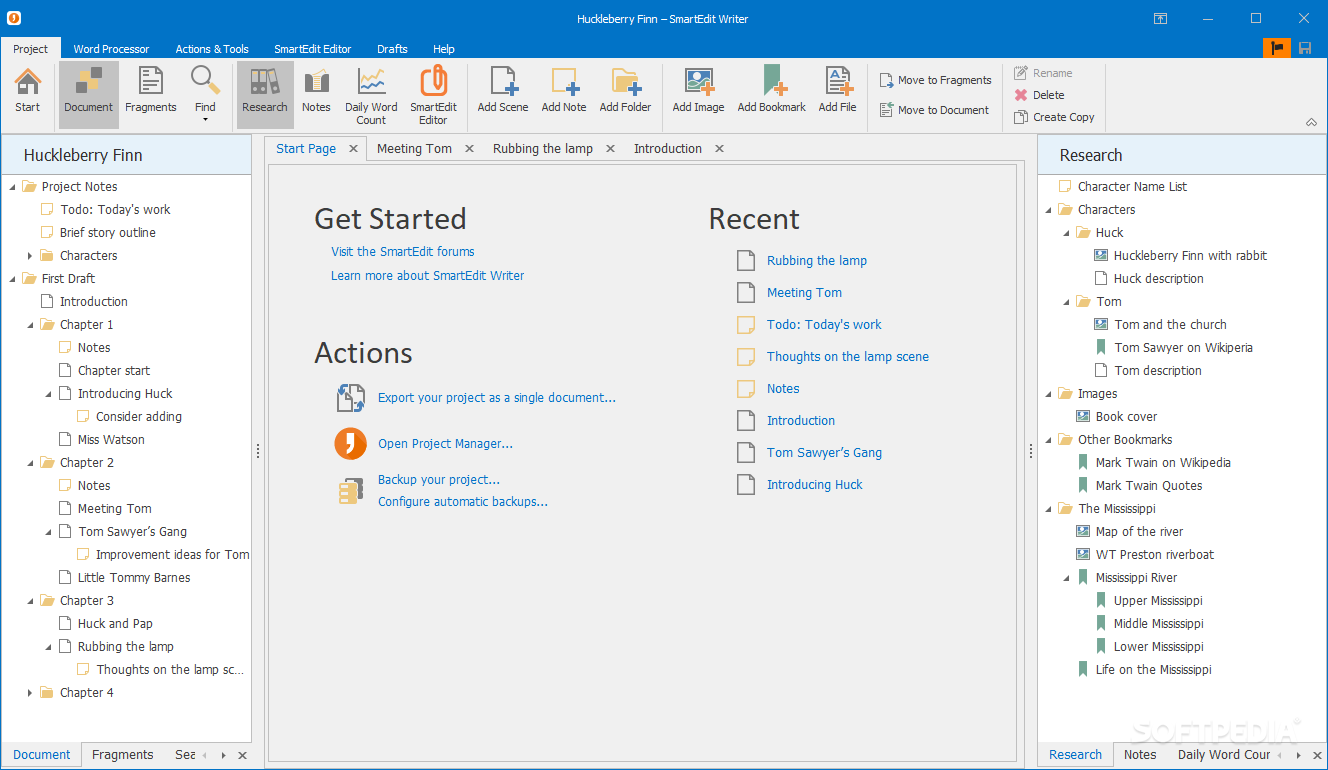
Task: Open recent item Tom Sawyer's Gang
Action: (824, 453)
